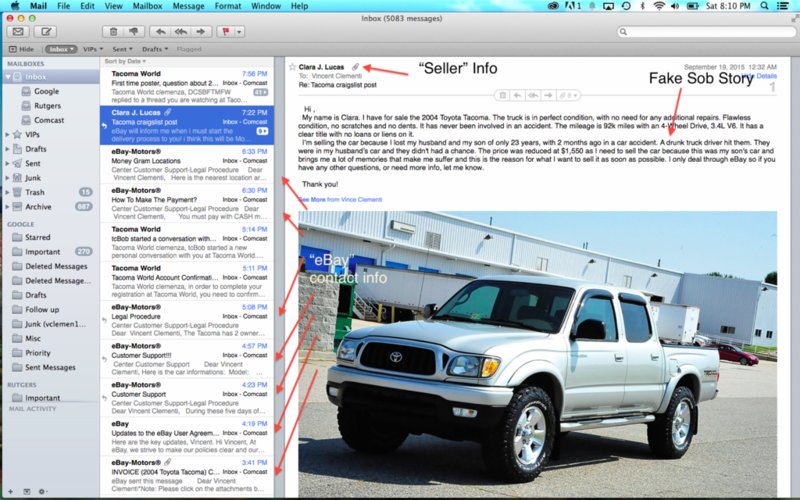Open the Mailbox menu
Screen dimensions: 800x500
(x=147, y=6)
